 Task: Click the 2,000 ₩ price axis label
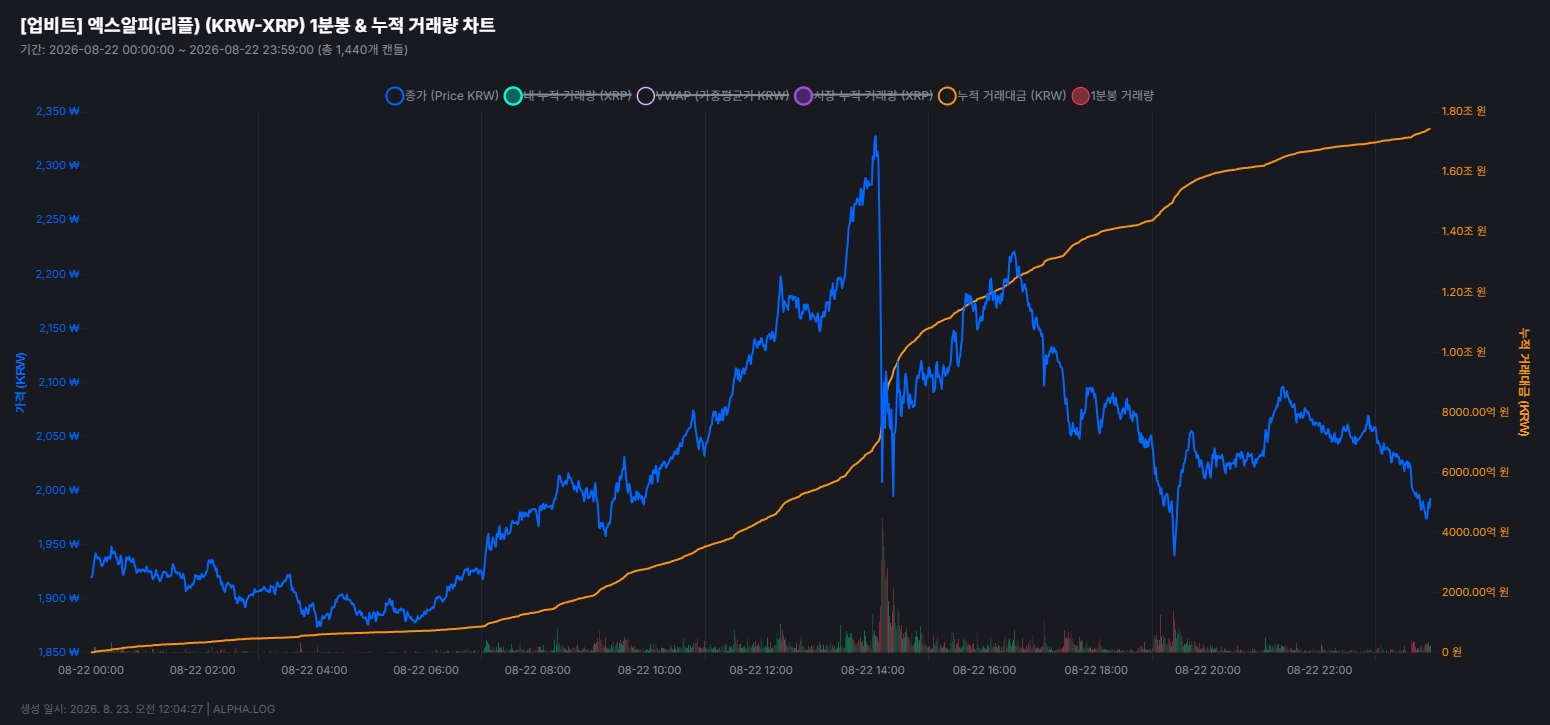(x=57, y=490)
